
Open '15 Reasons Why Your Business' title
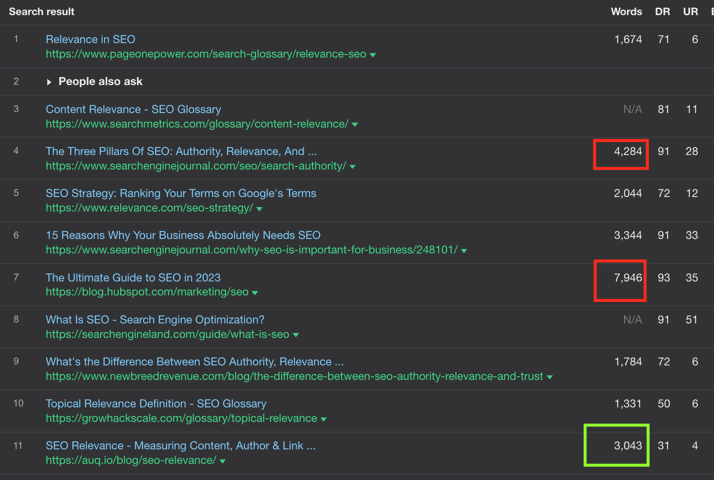point(183,235)
